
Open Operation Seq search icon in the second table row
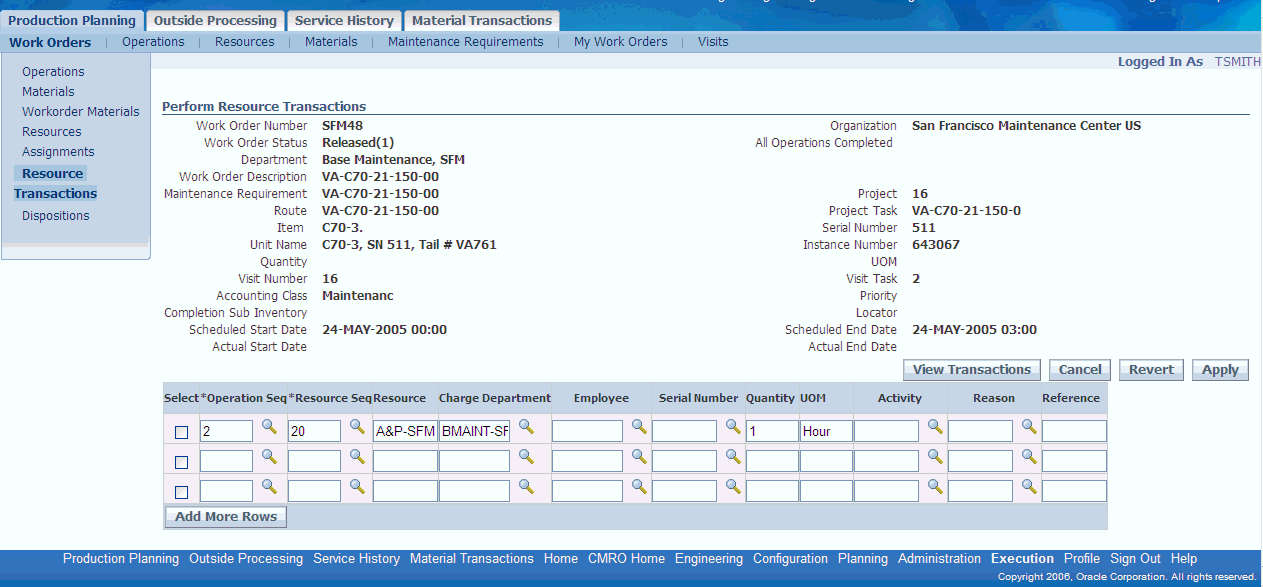click(269, 457)
